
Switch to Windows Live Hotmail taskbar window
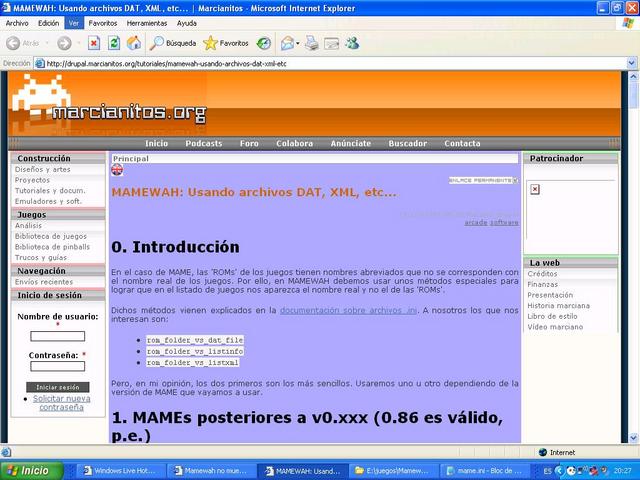pos(119,471)
